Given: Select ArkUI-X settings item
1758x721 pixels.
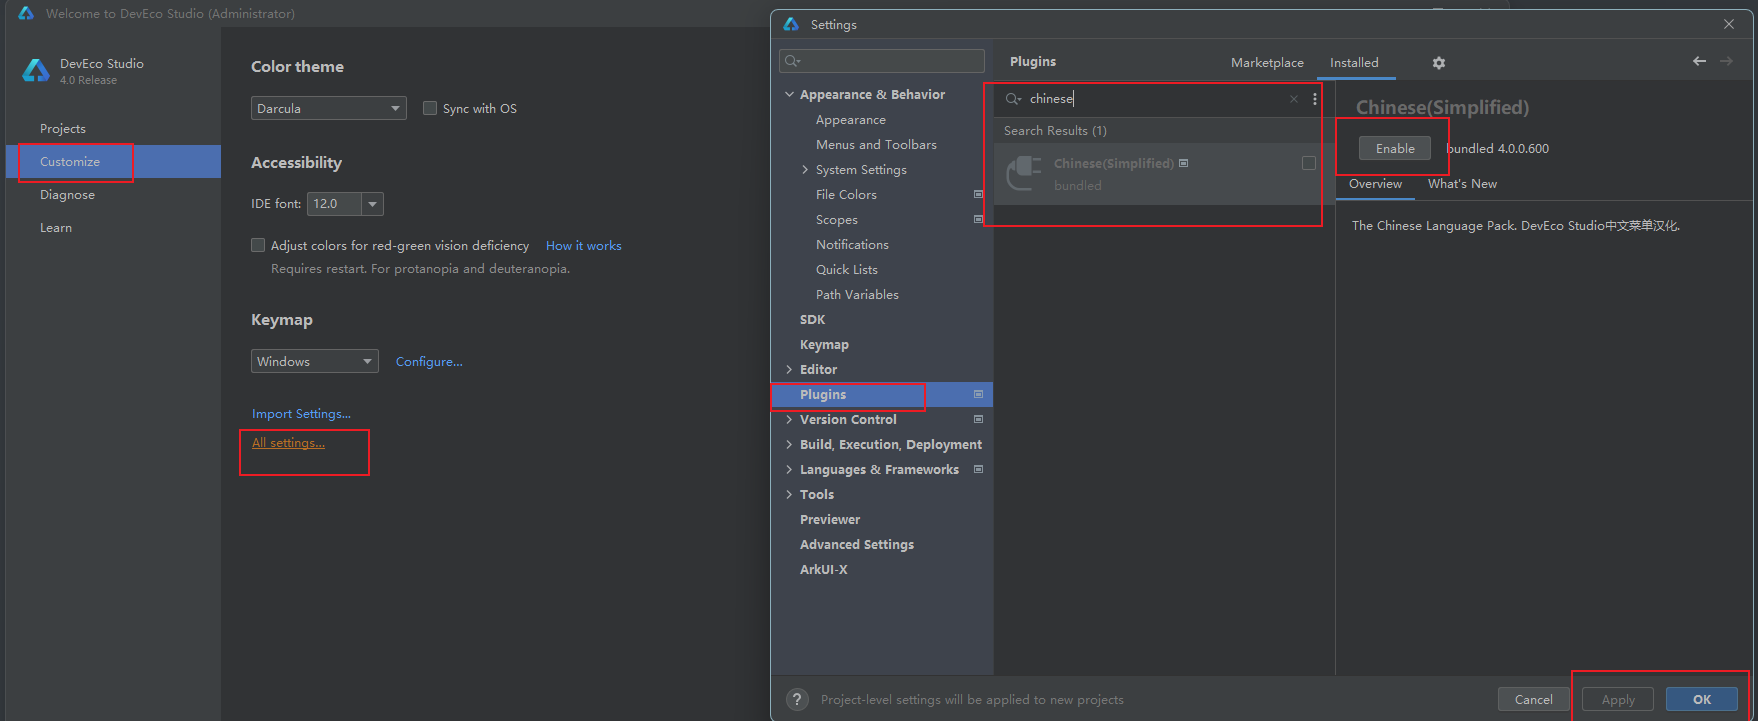Looking at the screenshot, I should pos(824,569).
